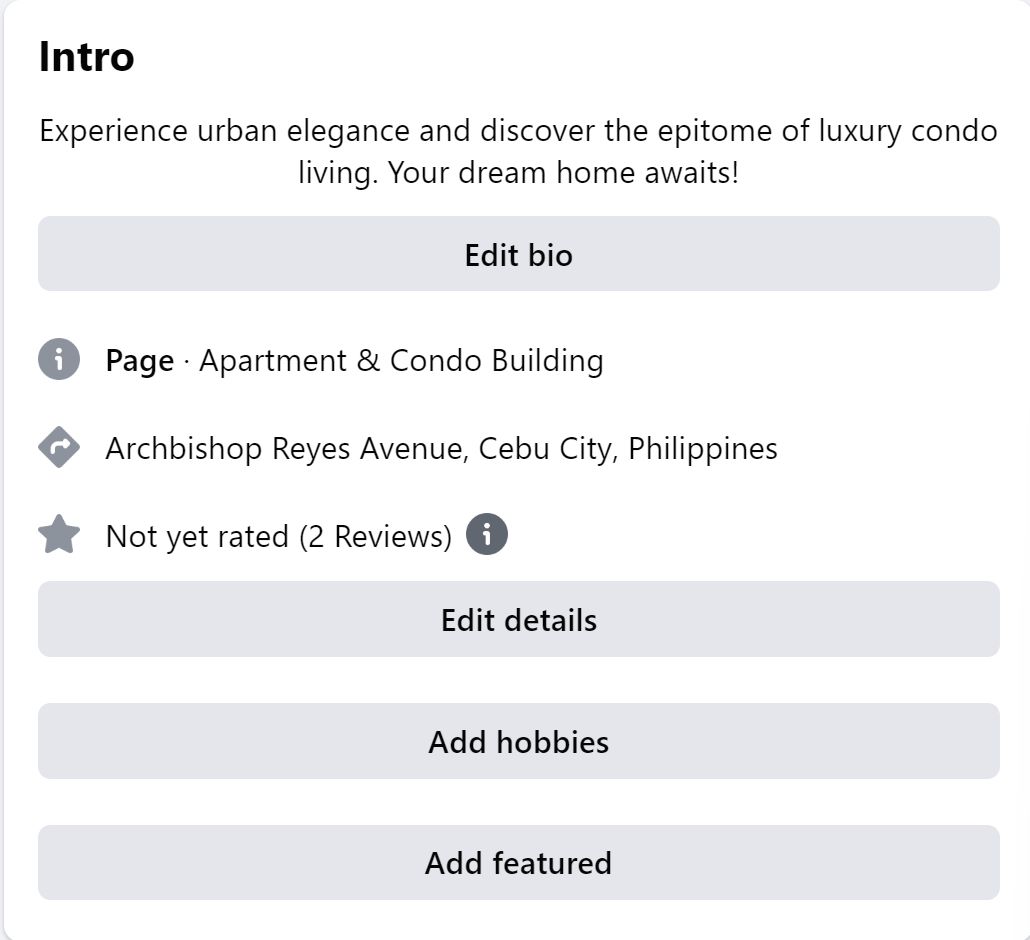Open the 2 Reviews count
The image size is (1030, 940).
[x=375, y=537]
